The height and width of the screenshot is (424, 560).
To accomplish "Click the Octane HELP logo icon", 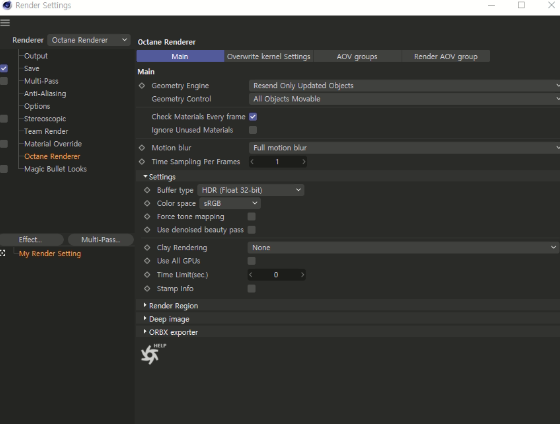I will [x=153, y=354].
